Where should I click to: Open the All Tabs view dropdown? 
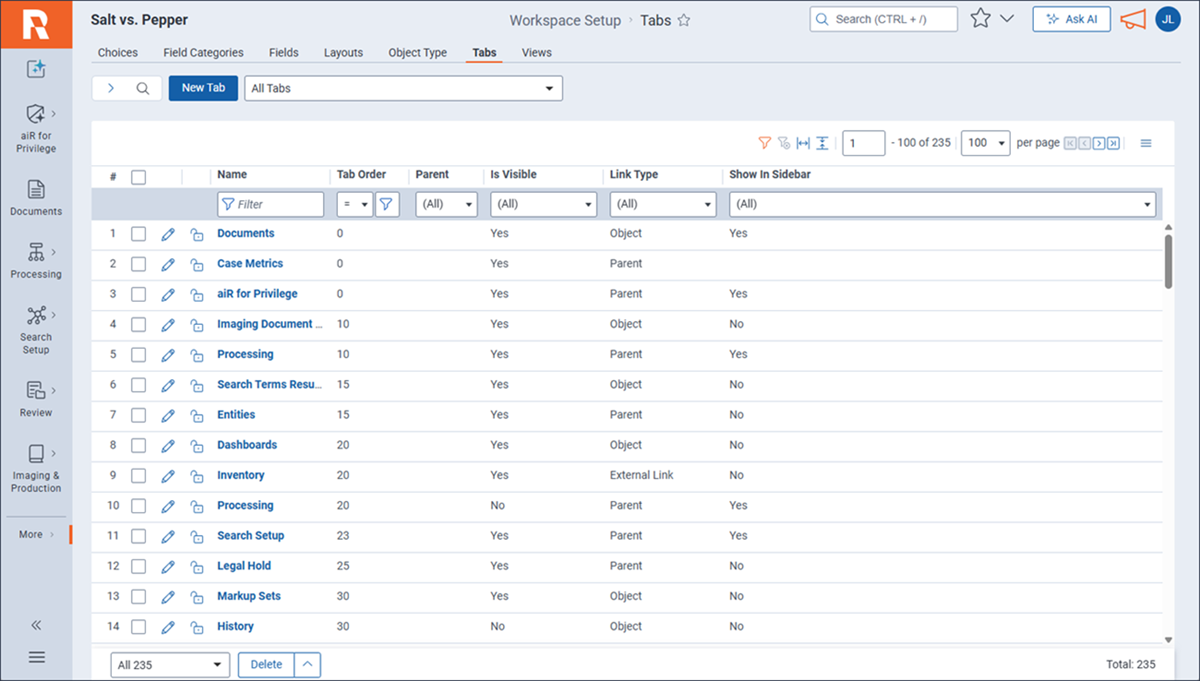[x=403, y=88]
